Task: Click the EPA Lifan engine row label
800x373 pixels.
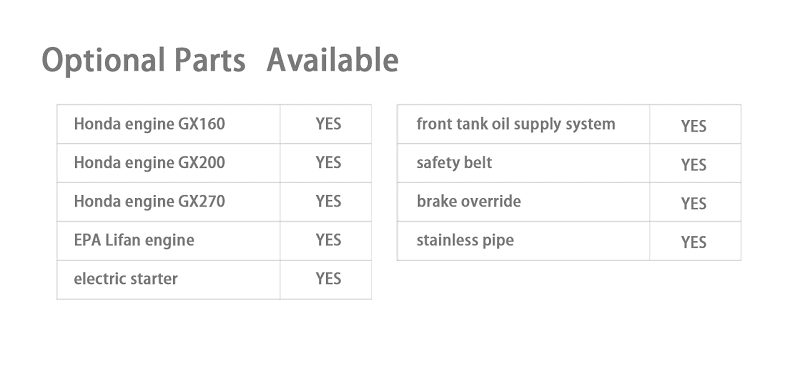Action: click(134, 240)
